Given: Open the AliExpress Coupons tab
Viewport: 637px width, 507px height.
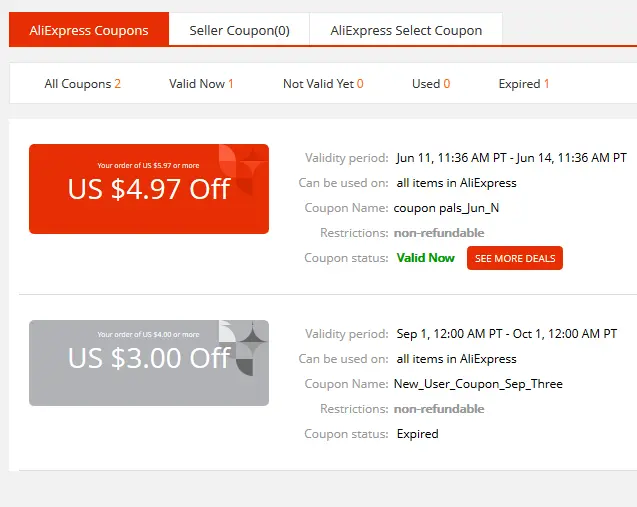Looking at the screenshot, I should pyautogui.click(x=89, y=30).
